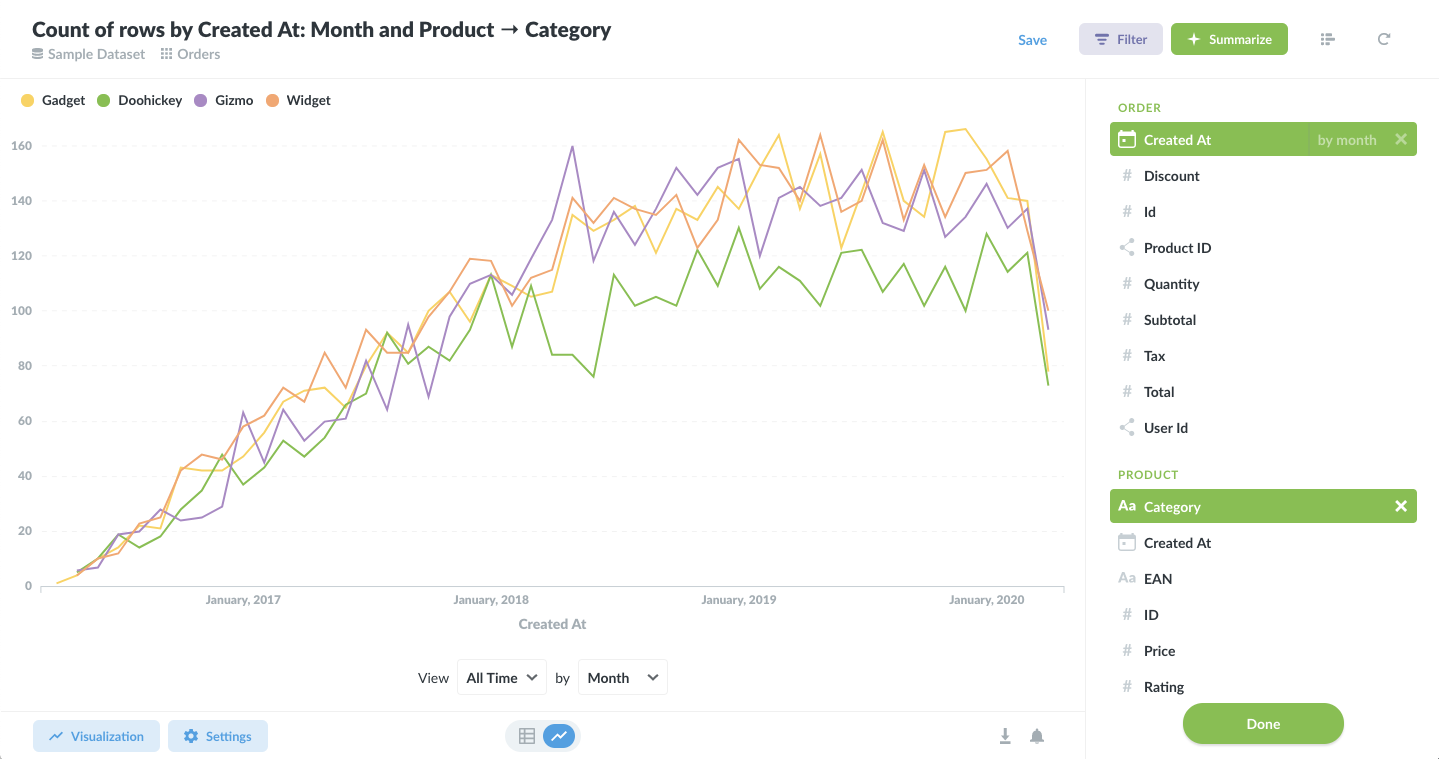The width and height of the screenshot is (1439, 759).
Task: Click the User Id connection icon
Action: coord(1127,428)
